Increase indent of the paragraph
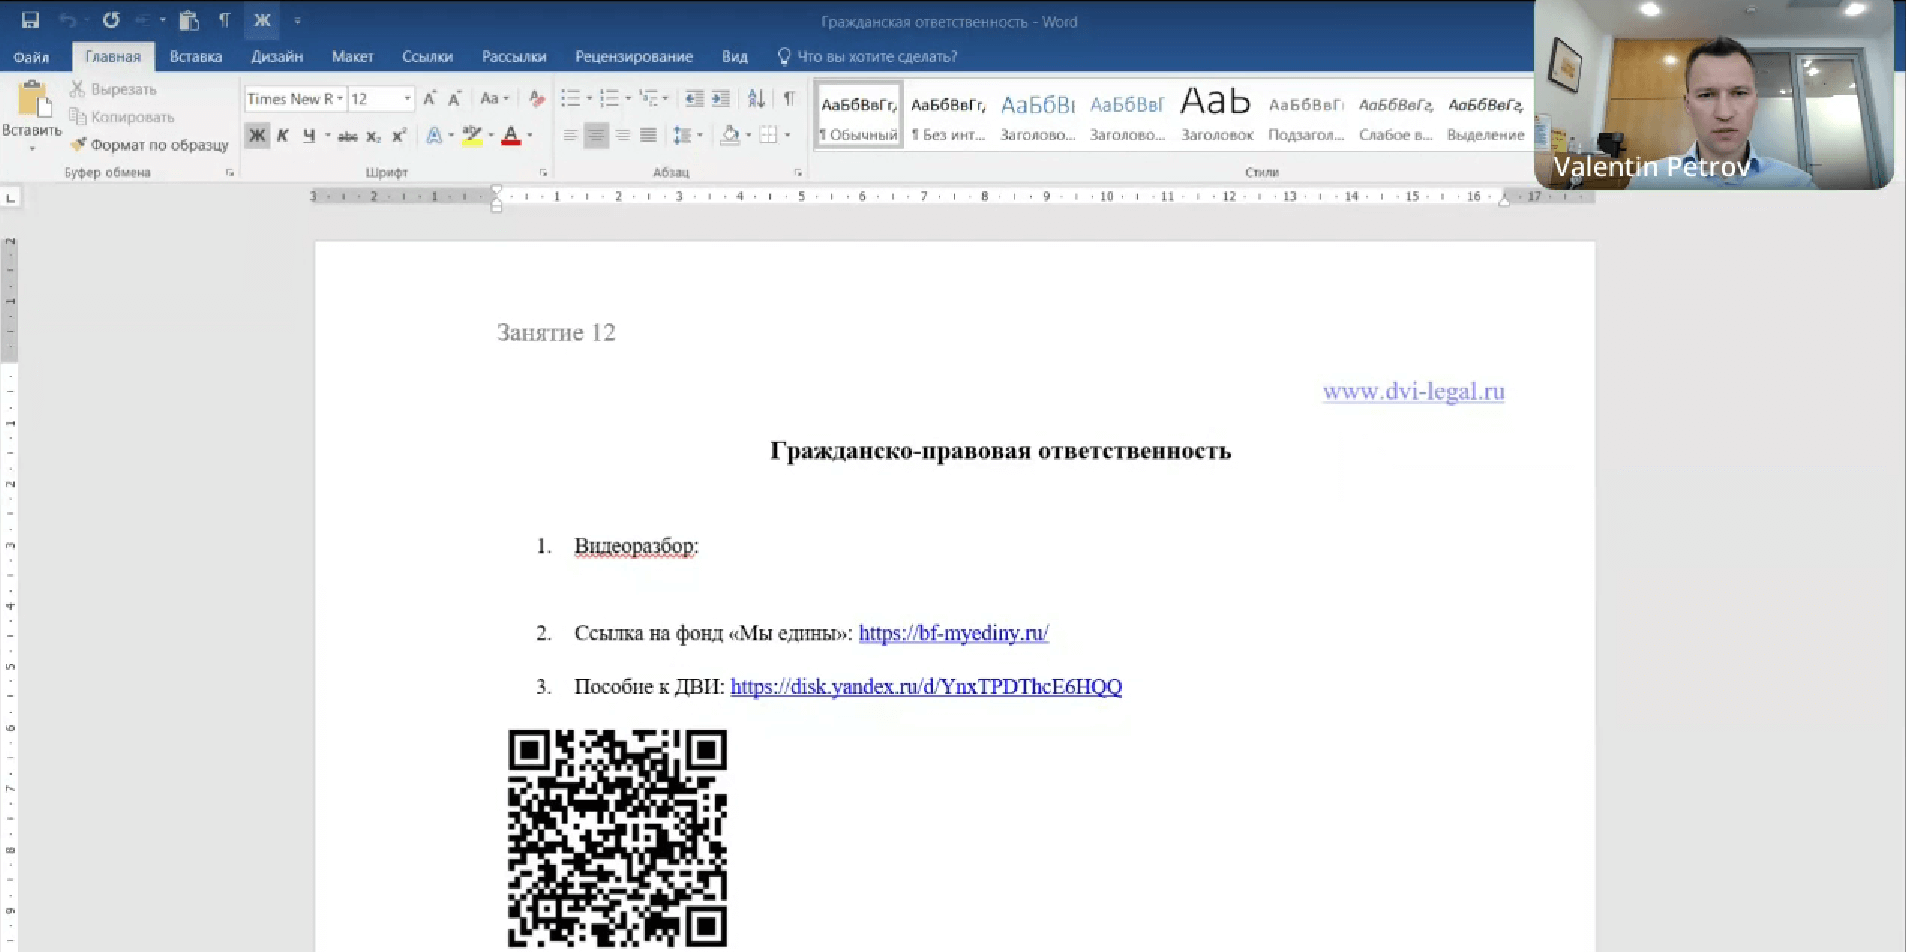The width and height of the screenshot is (1906, 952). tap(722, 97)
